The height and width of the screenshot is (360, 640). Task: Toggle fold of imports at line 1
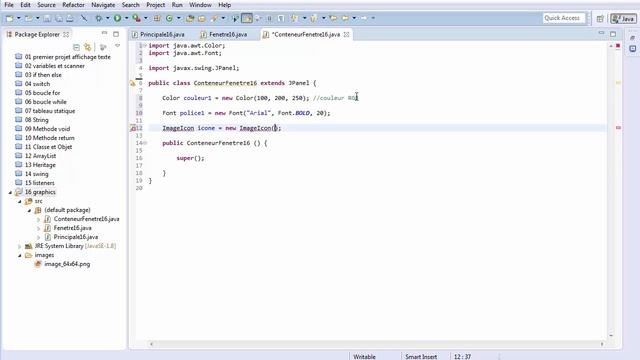coord(144,46)
